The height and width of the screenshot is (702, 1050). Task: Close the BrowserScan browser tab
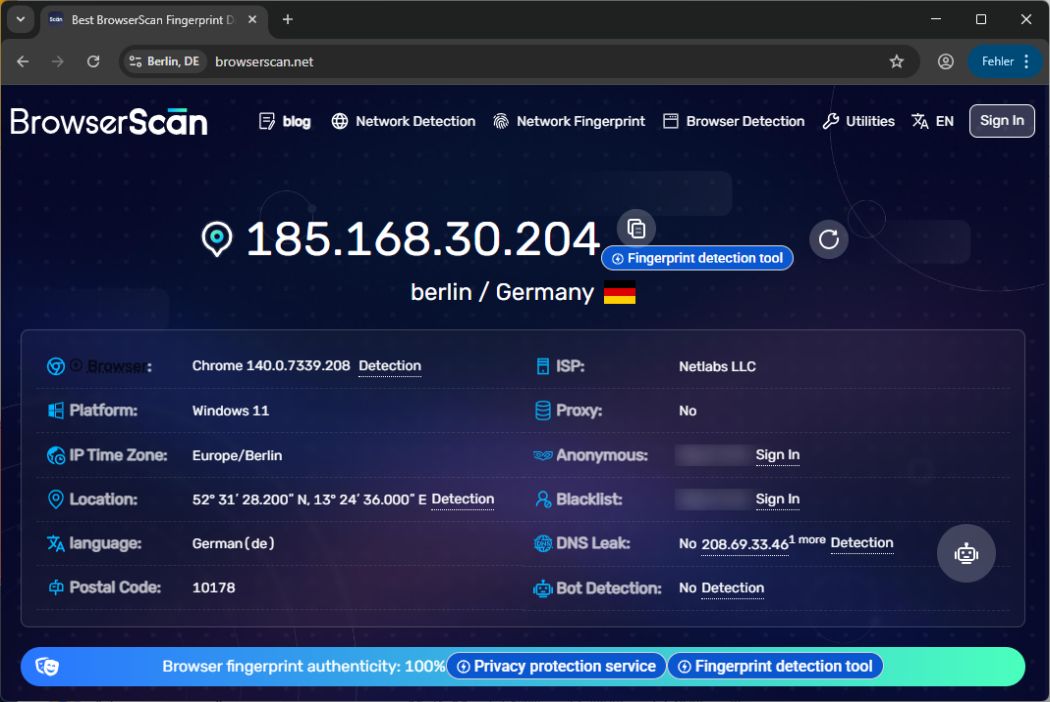tap(252, 19)
